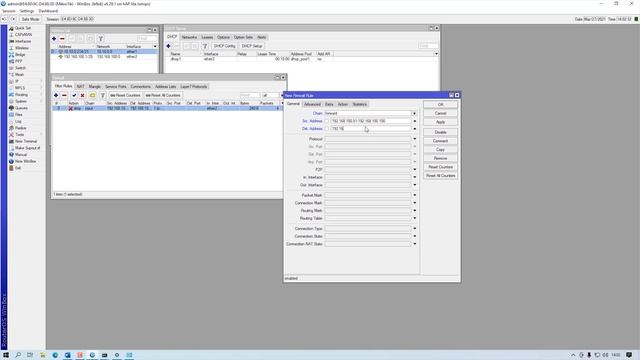
Task: Expand the Routing sidebar menu
Action: pos(20,95)
